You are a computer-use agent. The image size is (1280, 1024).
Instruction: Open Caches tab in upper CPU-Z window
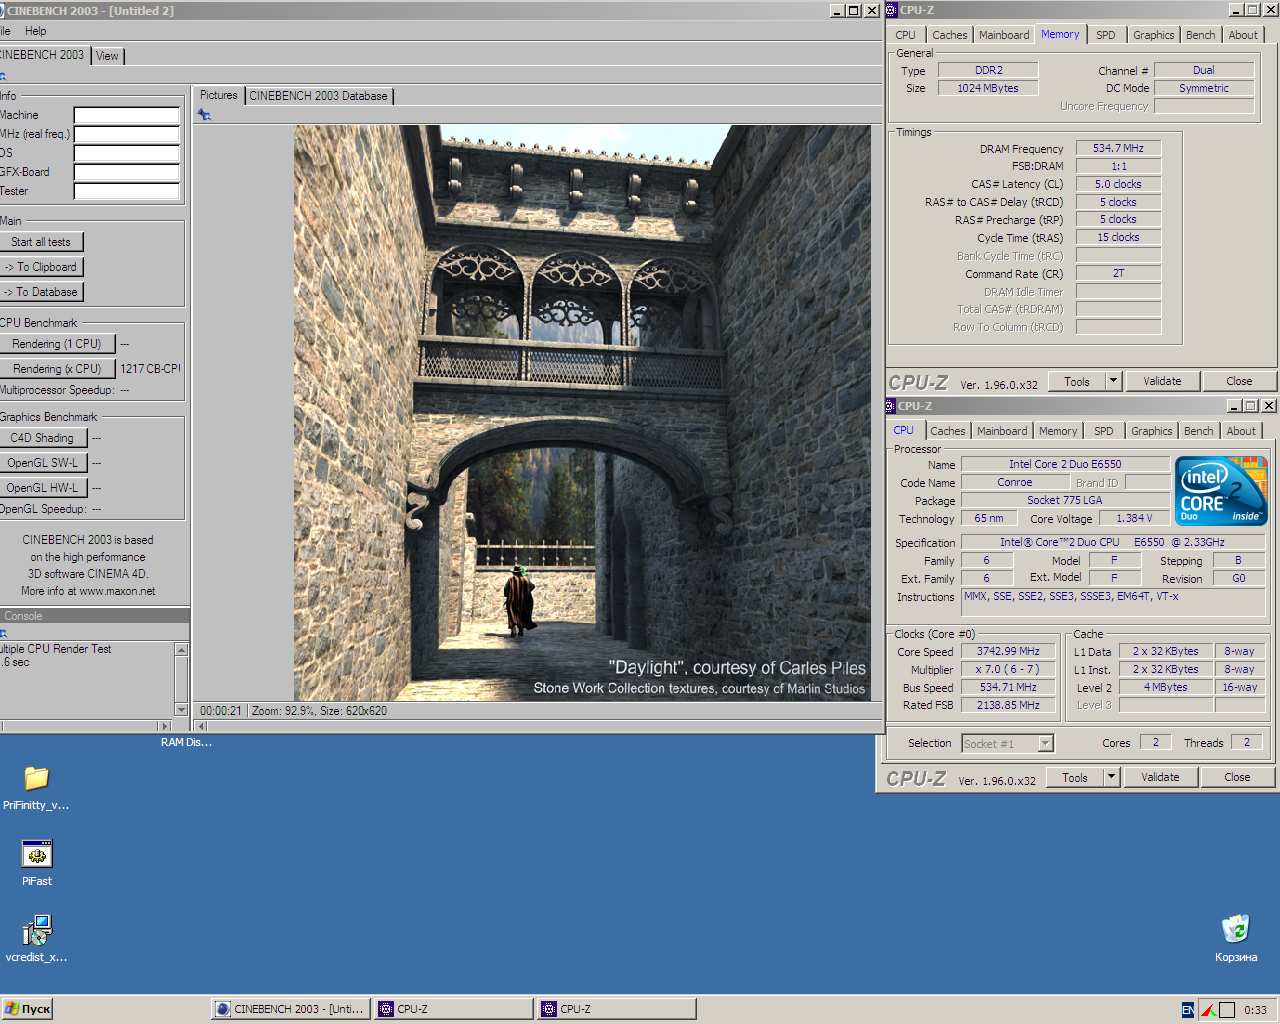[949, 35]
